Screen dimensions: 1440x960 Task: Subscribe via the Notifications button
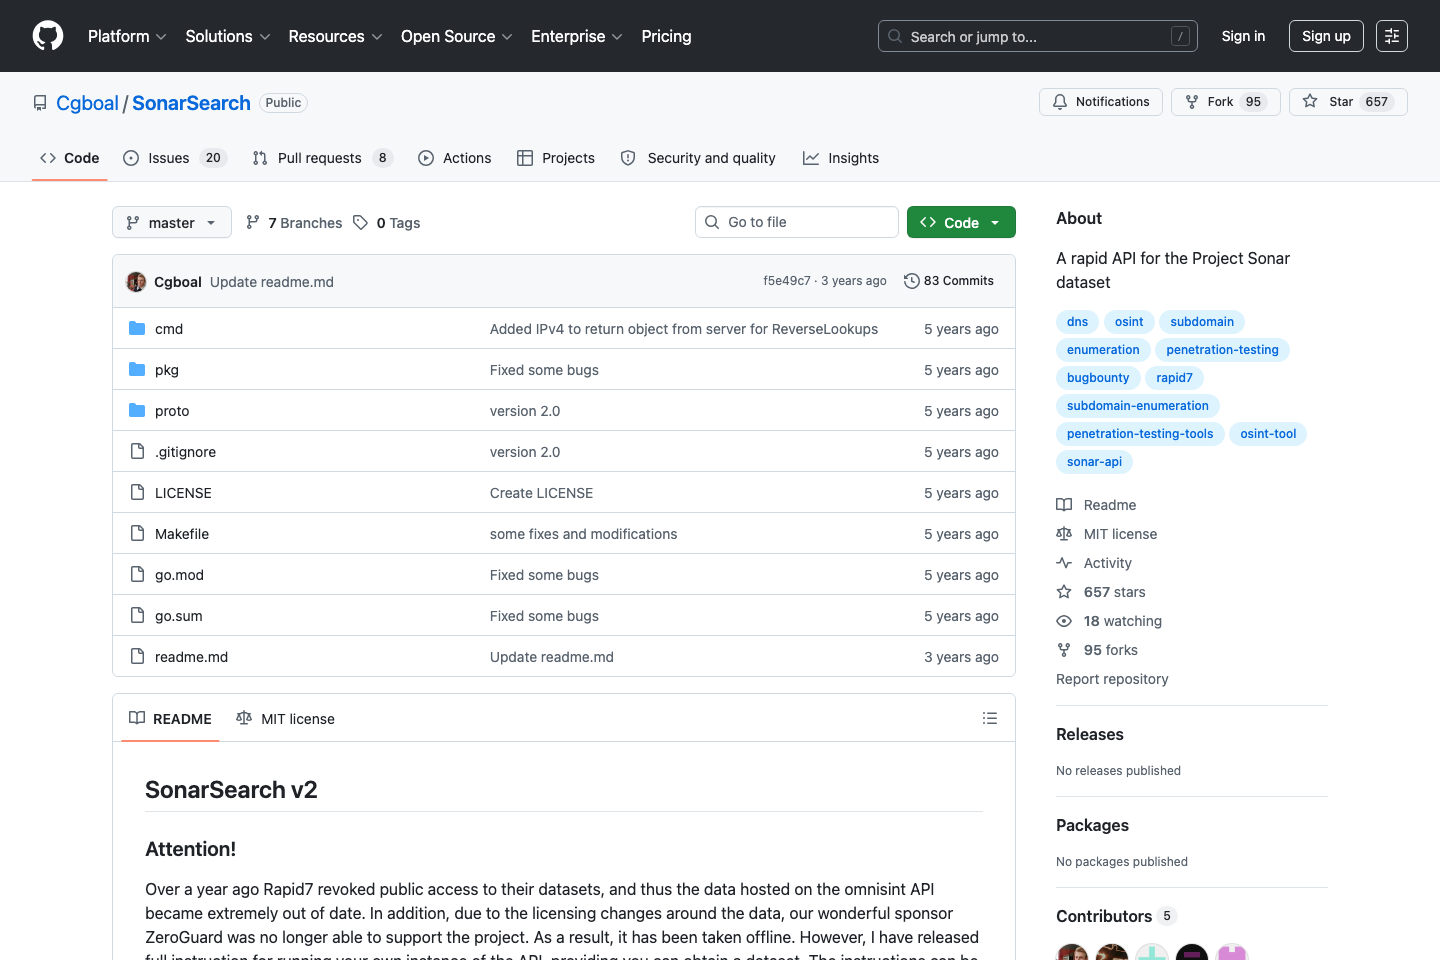point(1100,101)
